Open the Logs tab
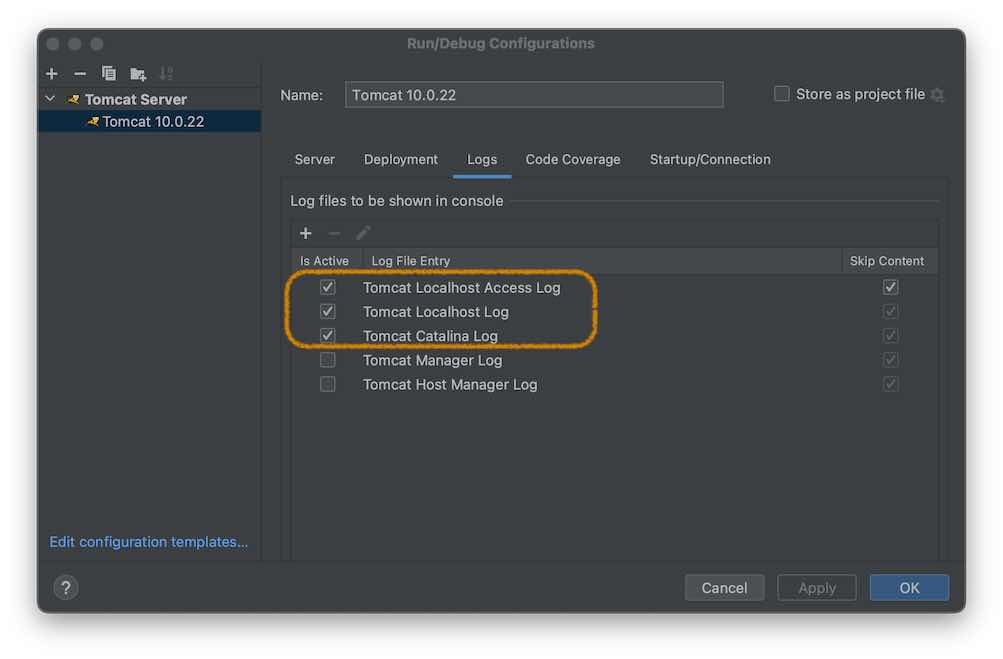The width and height of the screenshot is (1003, 659). click(482, 159)
